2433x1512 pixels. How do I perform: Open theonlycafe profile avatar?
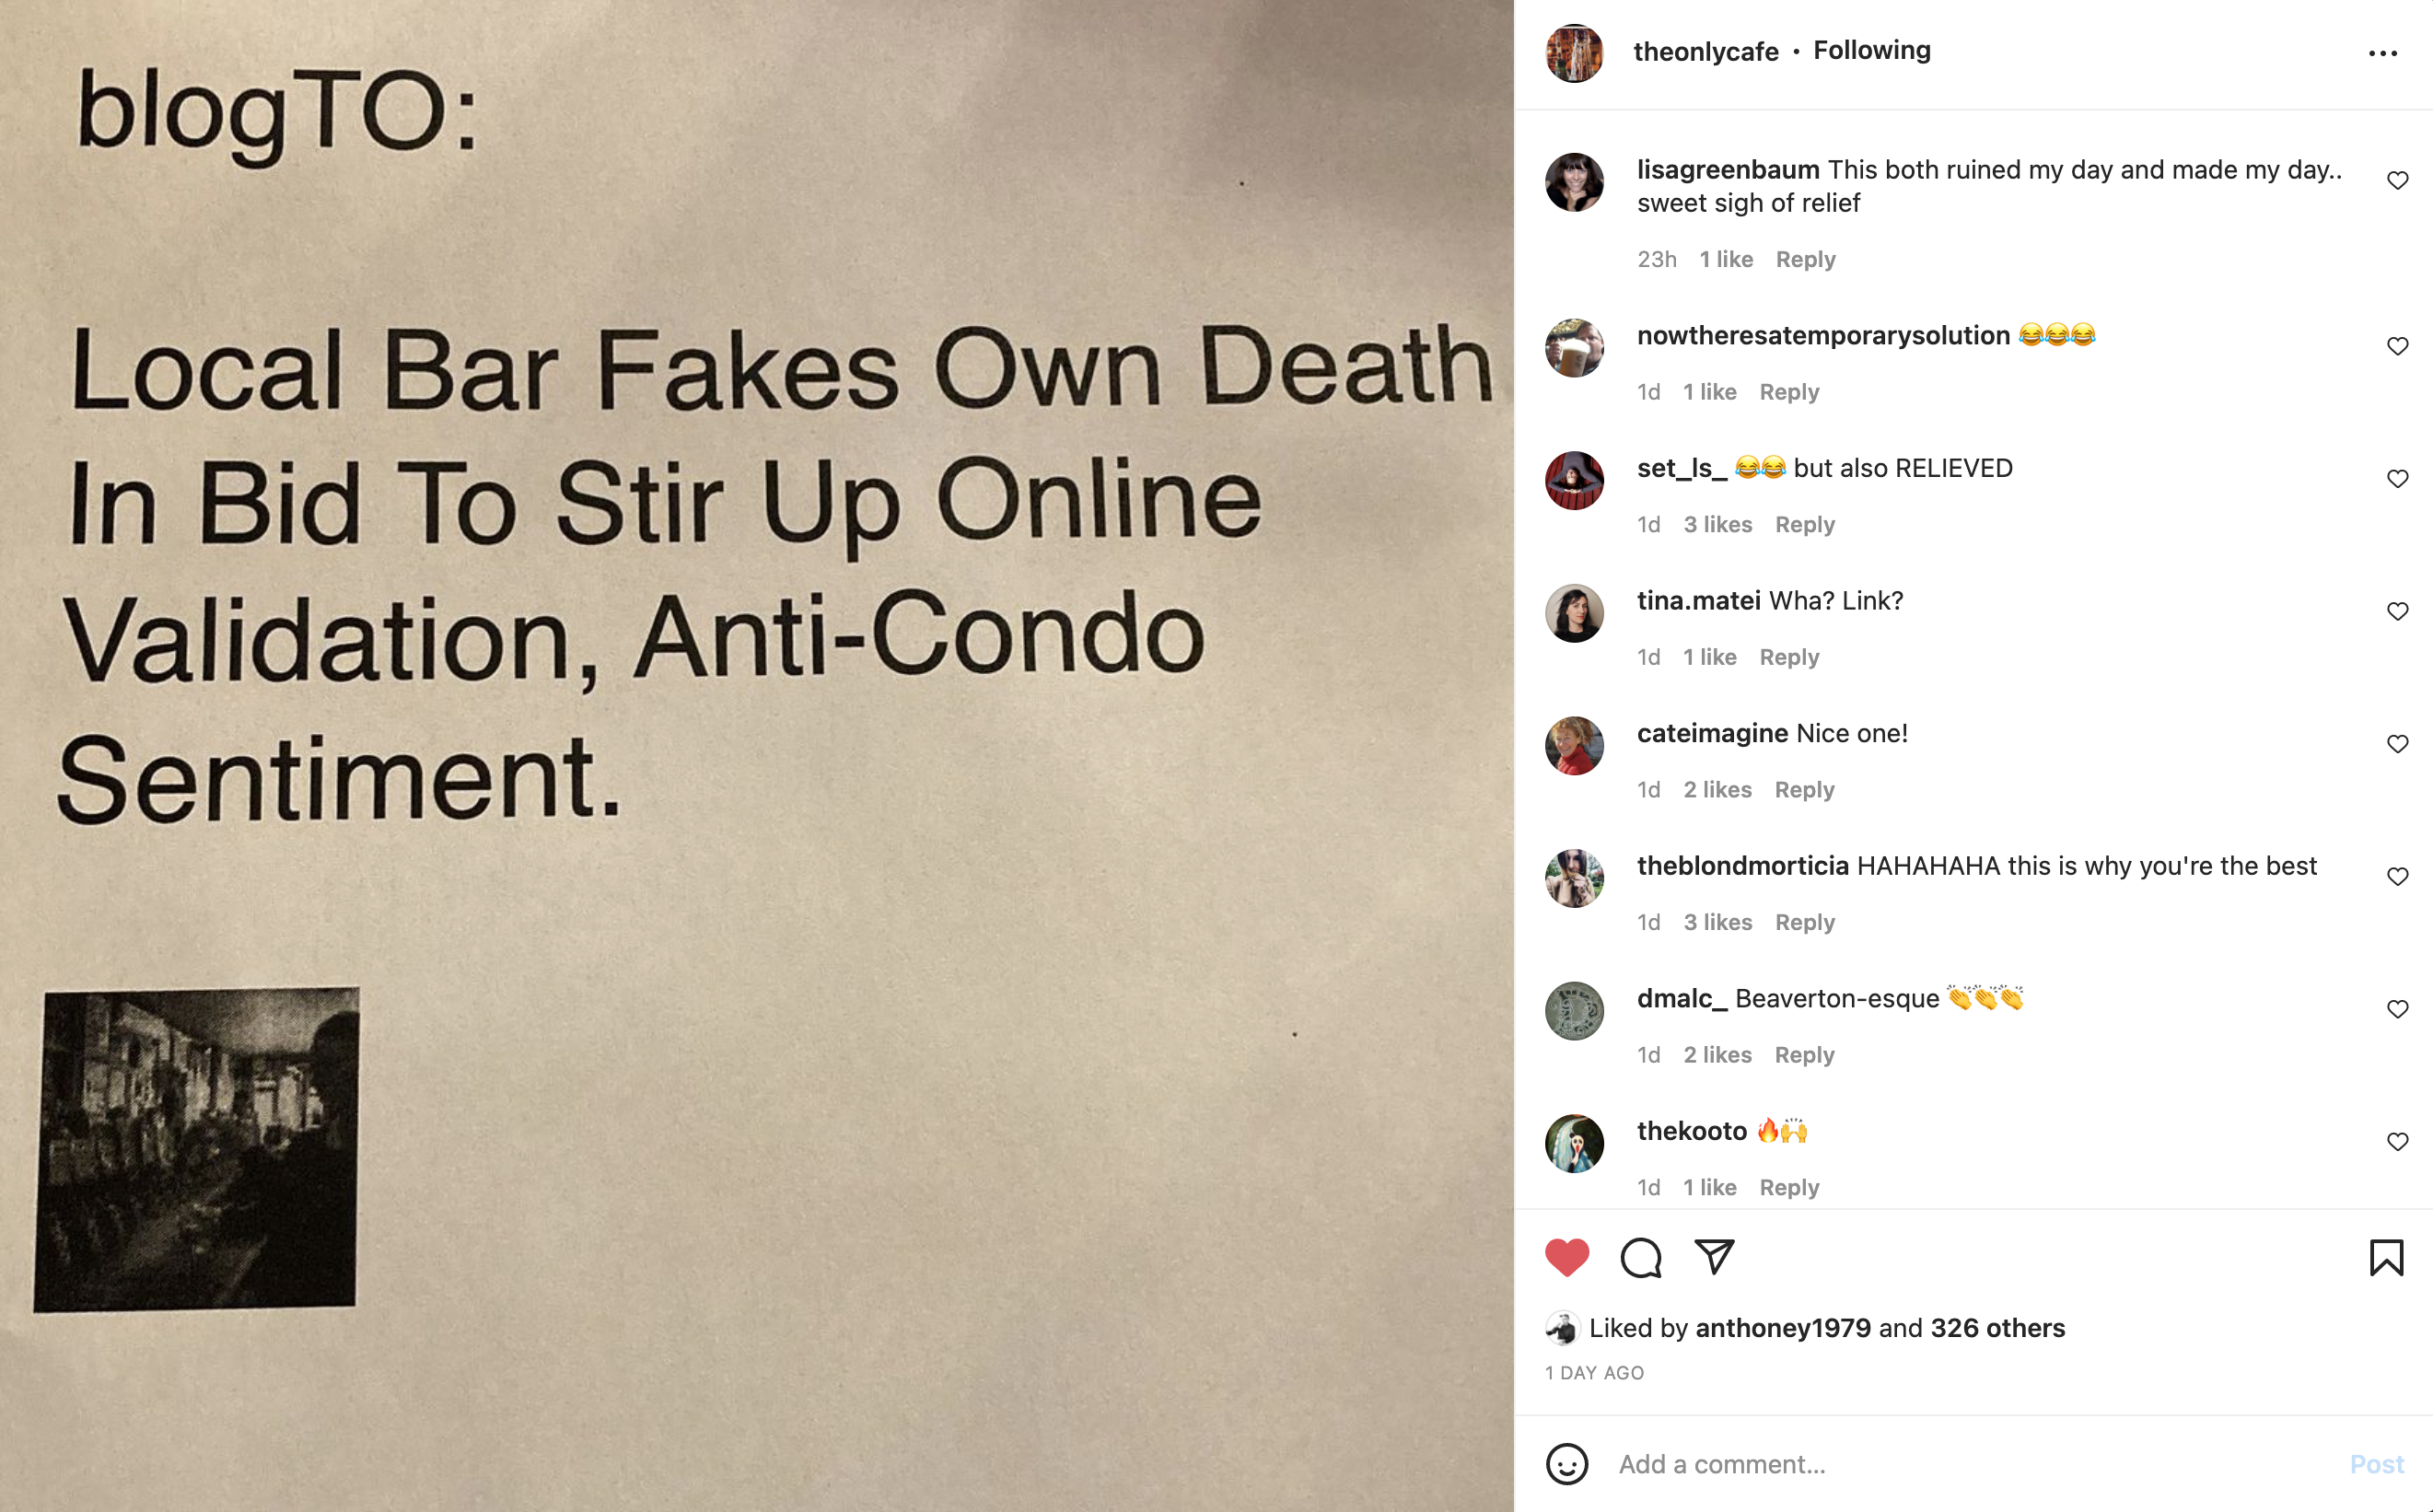[1574, 53]
